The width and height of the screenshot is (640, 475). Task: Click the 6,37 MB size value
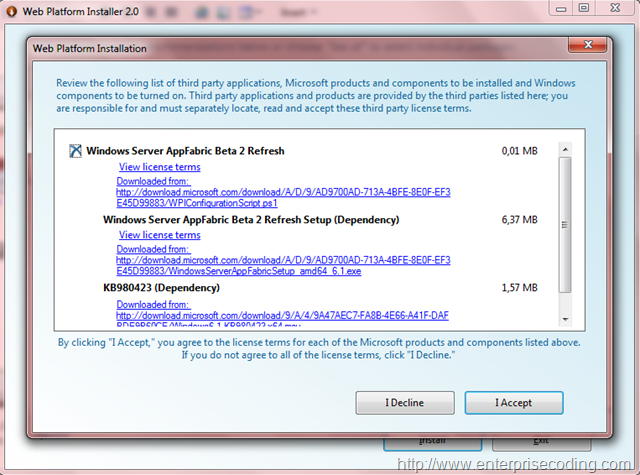click(x=519, y=220)
